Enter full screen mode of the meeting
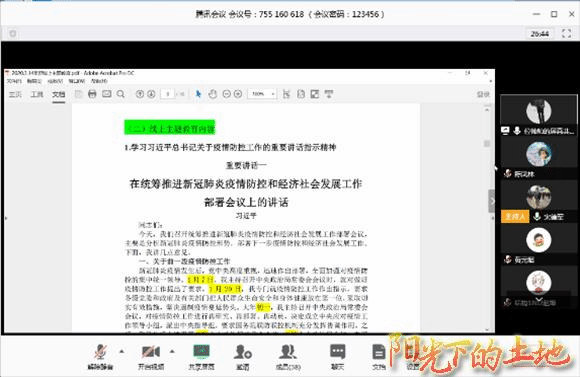The height and width of the screenshot is (377, 580). 566,34
